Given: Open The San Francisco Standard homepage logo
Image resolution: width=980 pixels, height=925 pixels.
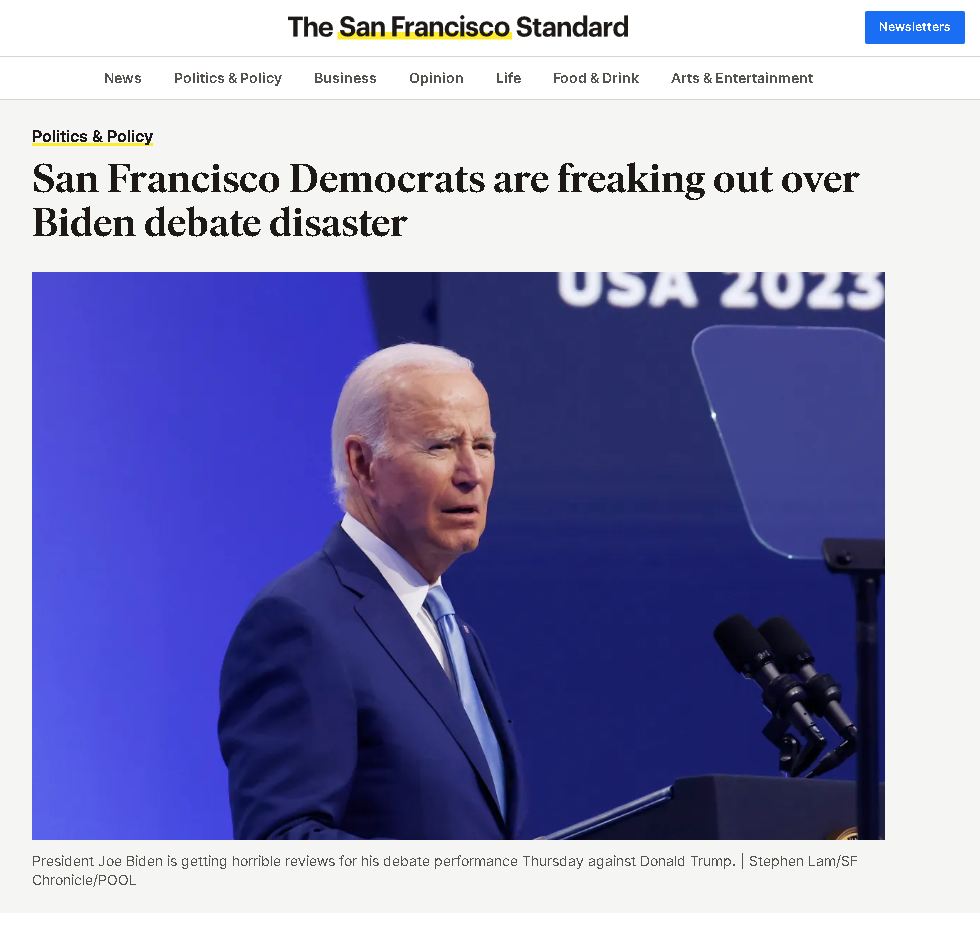Looking at the screenshot, I should 458,28.
